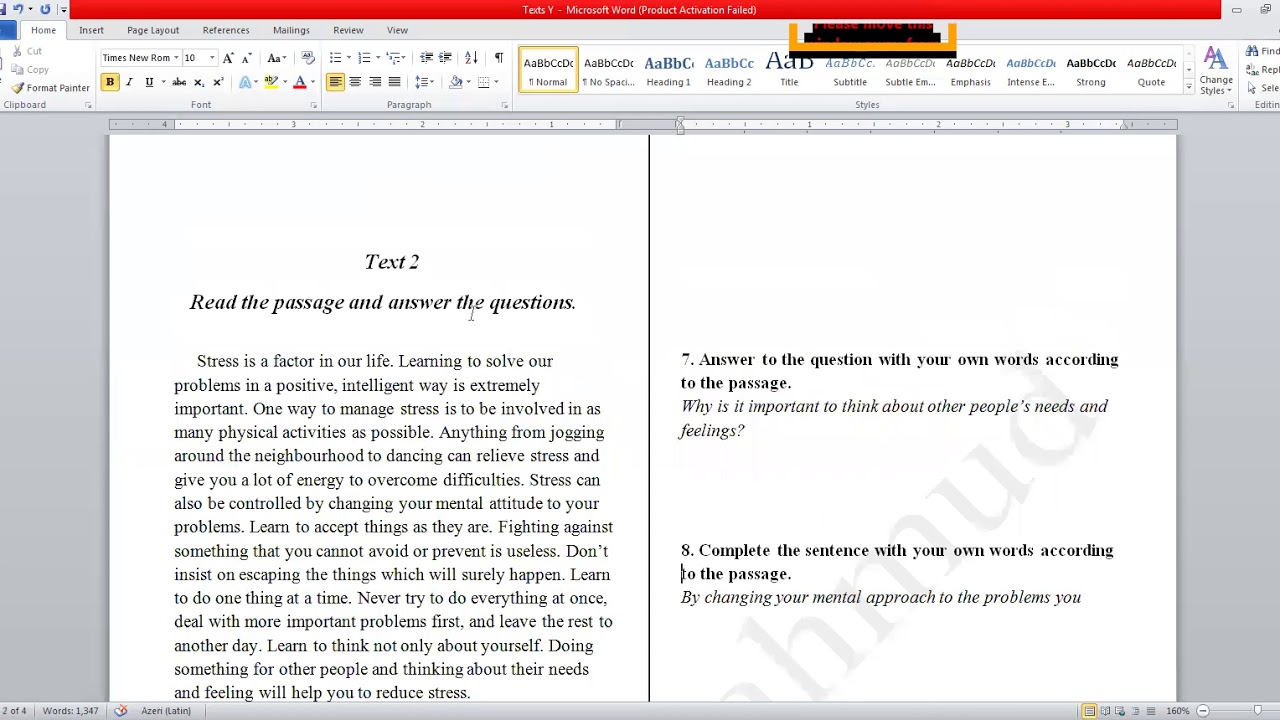
Task: Open word count from status bar
Action: coord(70,711)
